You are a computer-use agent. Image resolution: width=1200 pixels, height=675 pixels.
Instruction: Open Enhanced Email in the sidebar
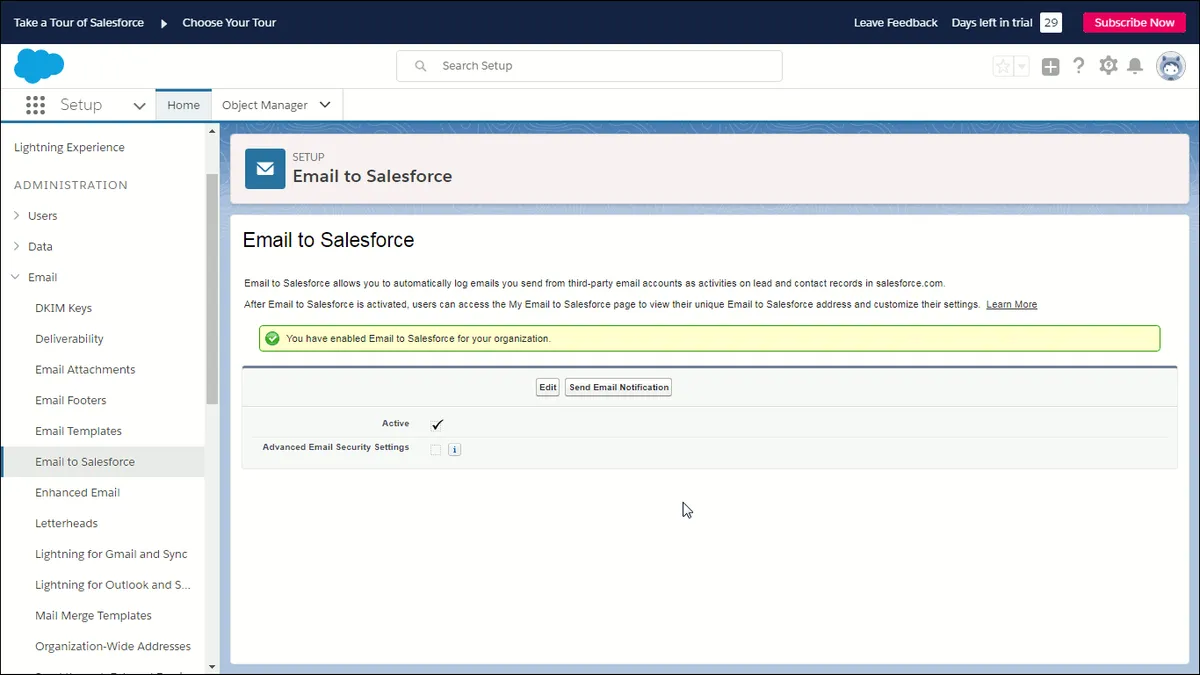point(77,493)
